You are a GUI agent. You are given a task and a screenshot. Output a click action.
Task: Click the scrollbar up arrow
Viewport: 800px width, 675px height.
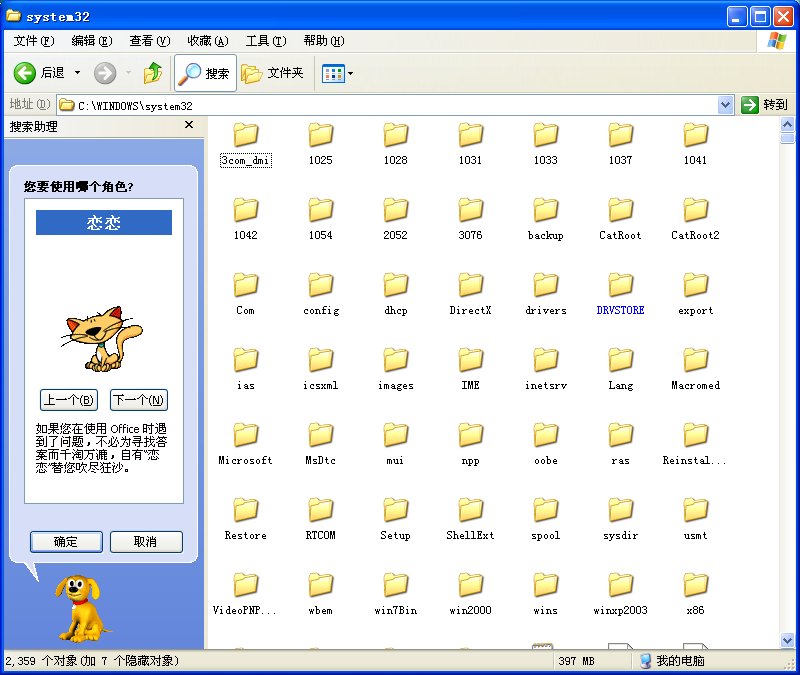click(x=787, y=124)
